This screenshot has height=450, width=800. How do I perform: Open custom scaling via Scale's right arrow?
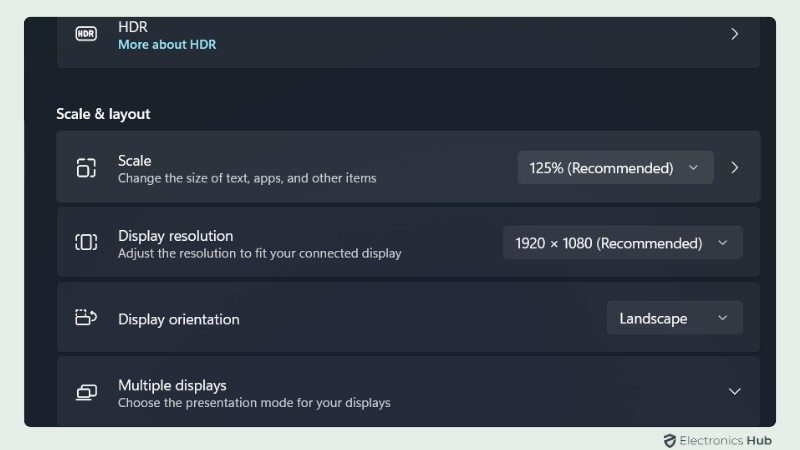(735, 168)
